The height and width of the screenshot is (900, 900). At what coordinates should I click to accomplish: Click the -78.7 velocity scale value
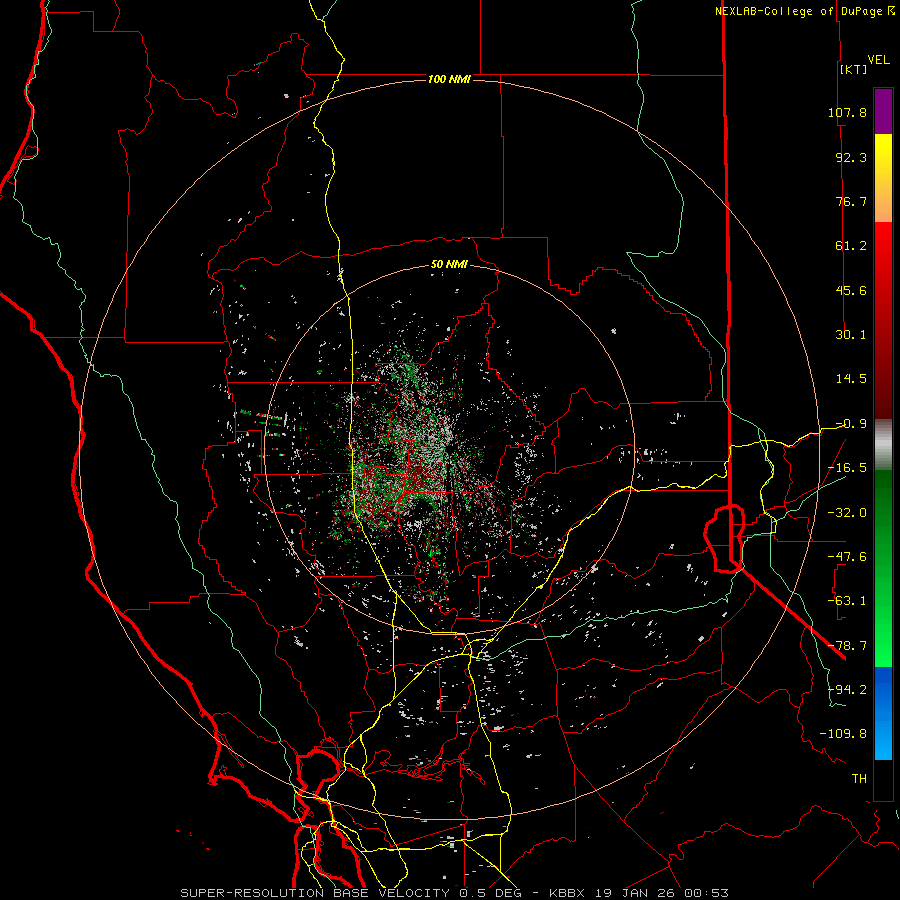[847, 646]
